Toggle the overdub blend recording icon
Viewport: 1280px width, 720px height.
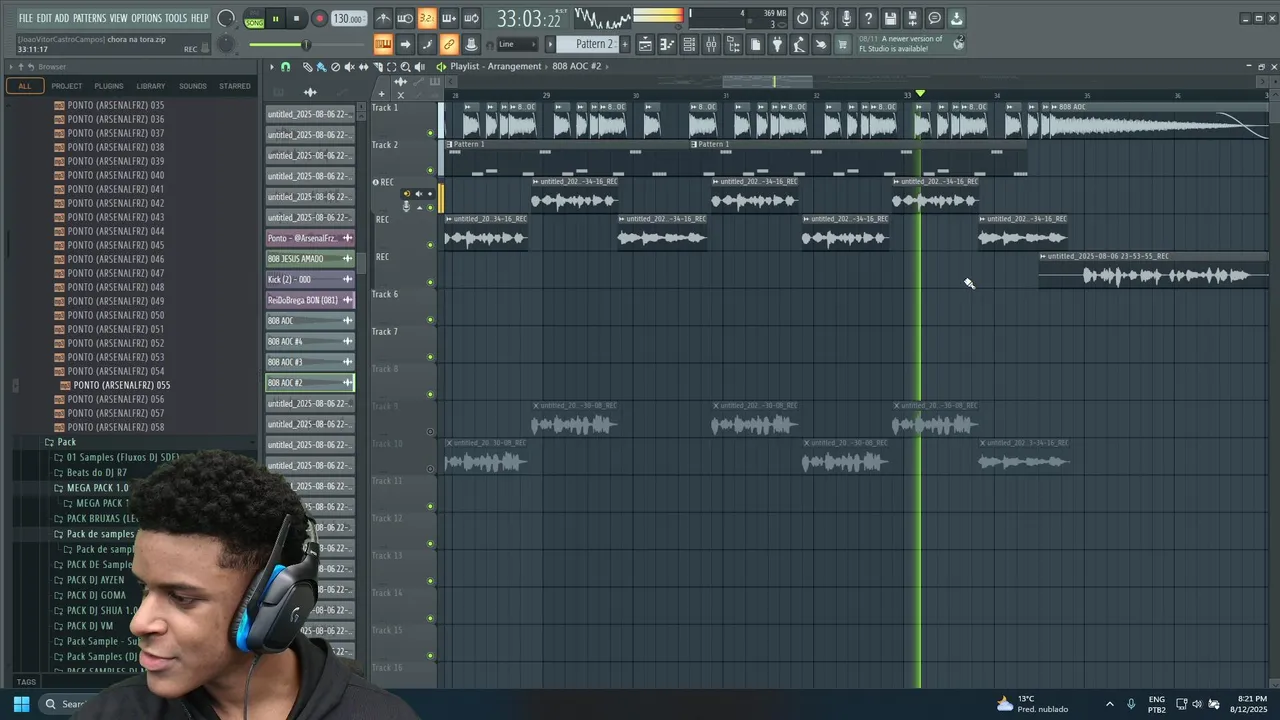[449, 18]
